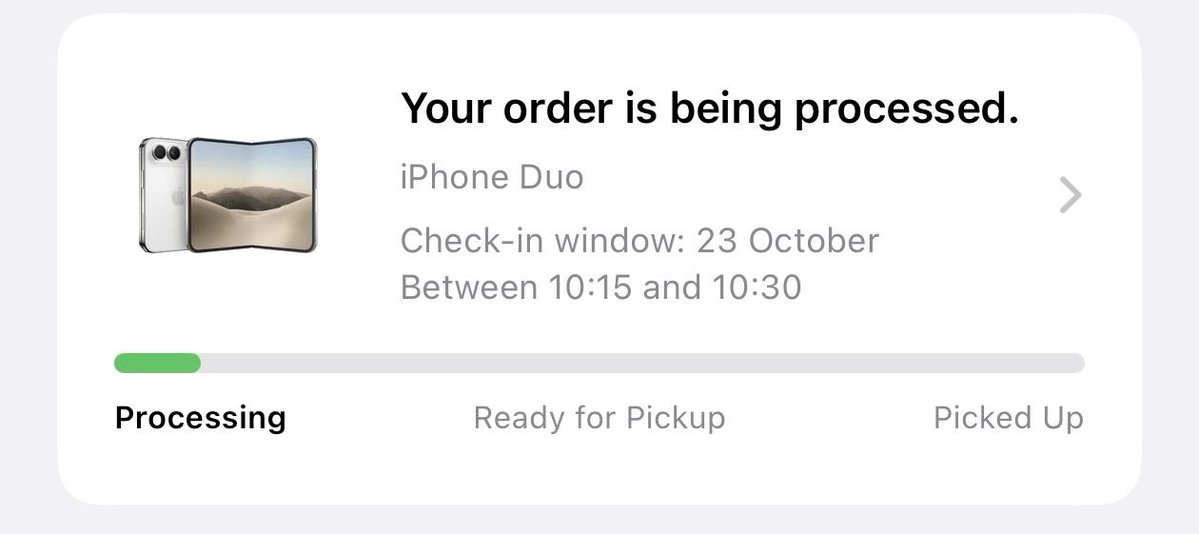Tap the iPhone Duo product name

click(492, 177)
